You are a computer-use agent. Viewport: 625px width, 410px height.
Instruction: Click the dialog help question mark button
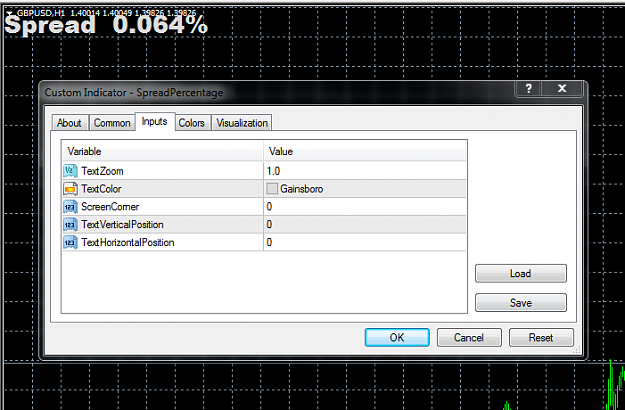pos(528,88)
